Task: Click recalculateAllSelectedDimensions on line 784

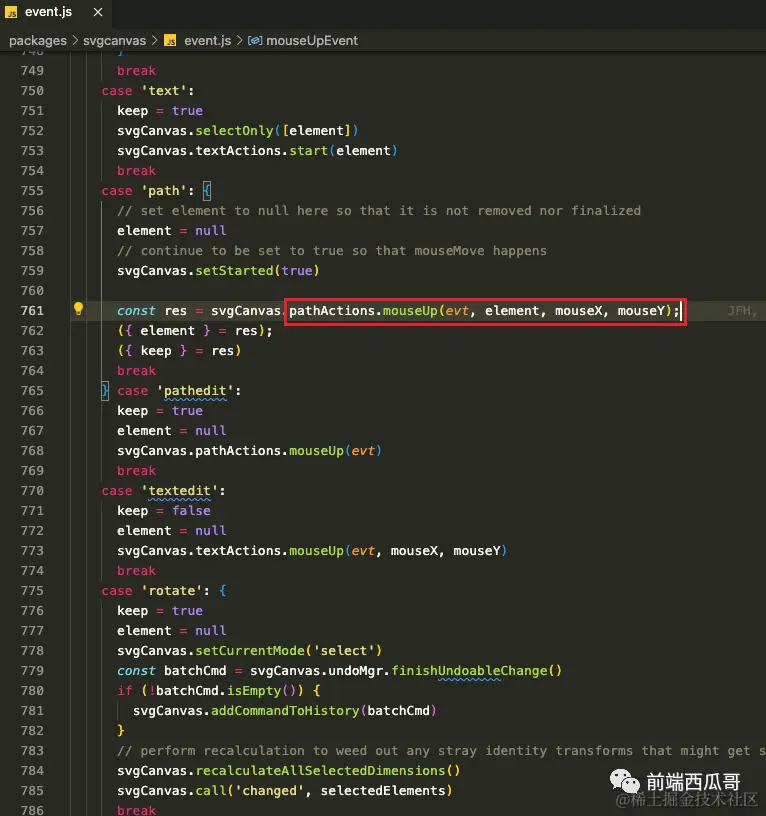Action: pos(321,771)
